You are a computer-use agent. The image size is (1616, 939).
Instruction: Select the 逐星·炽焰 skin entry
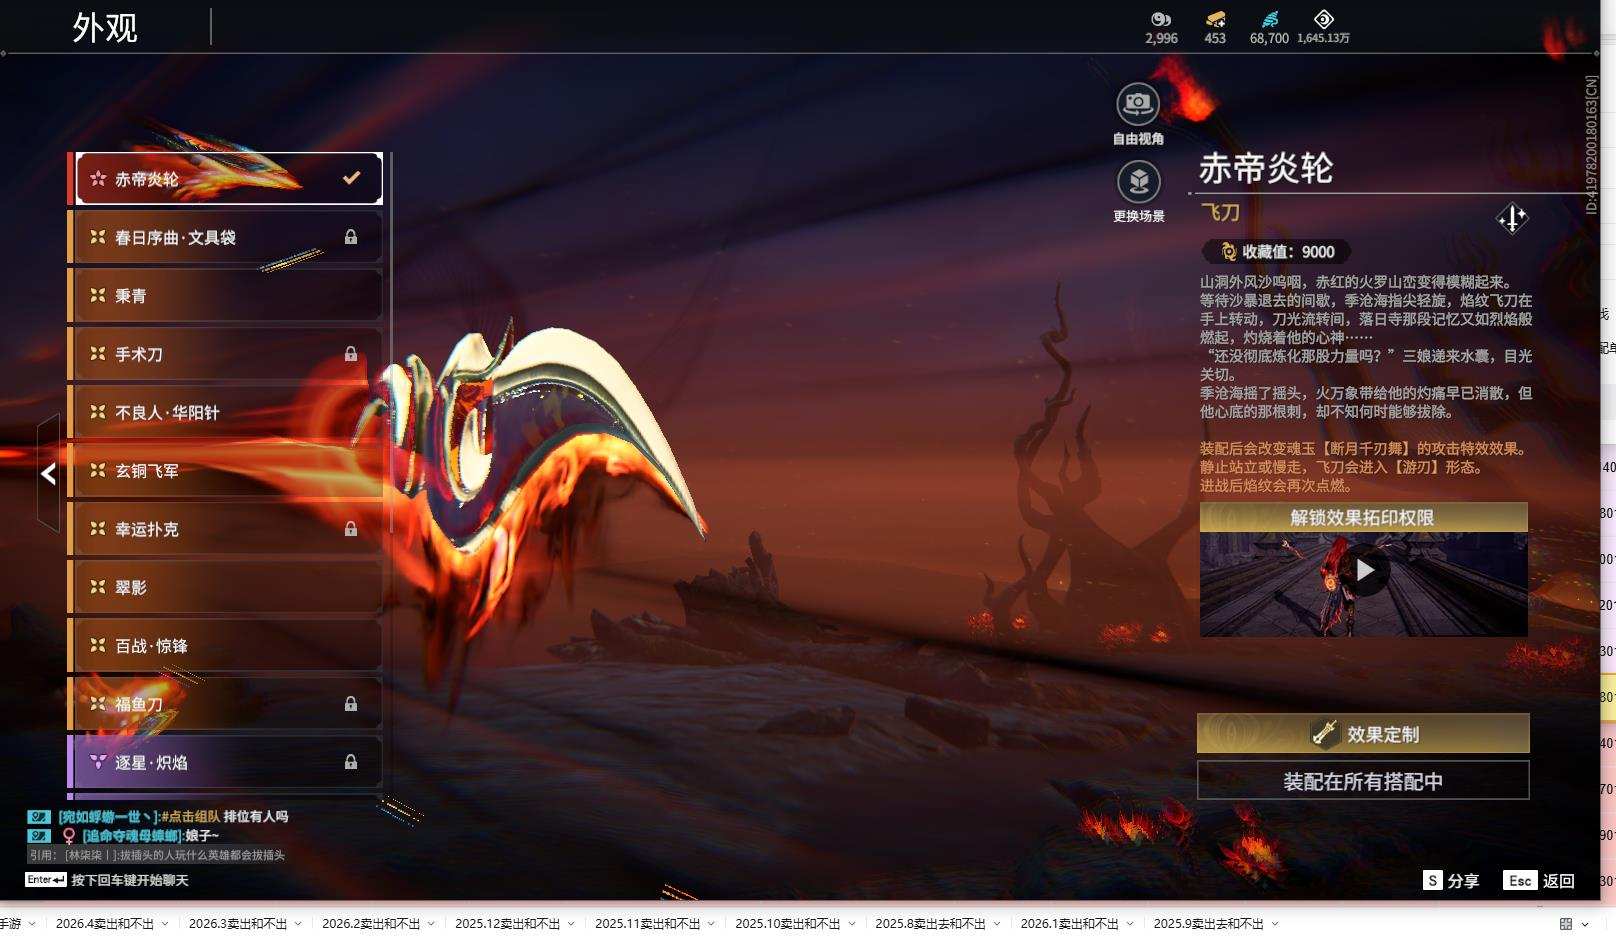pos(227,762)
